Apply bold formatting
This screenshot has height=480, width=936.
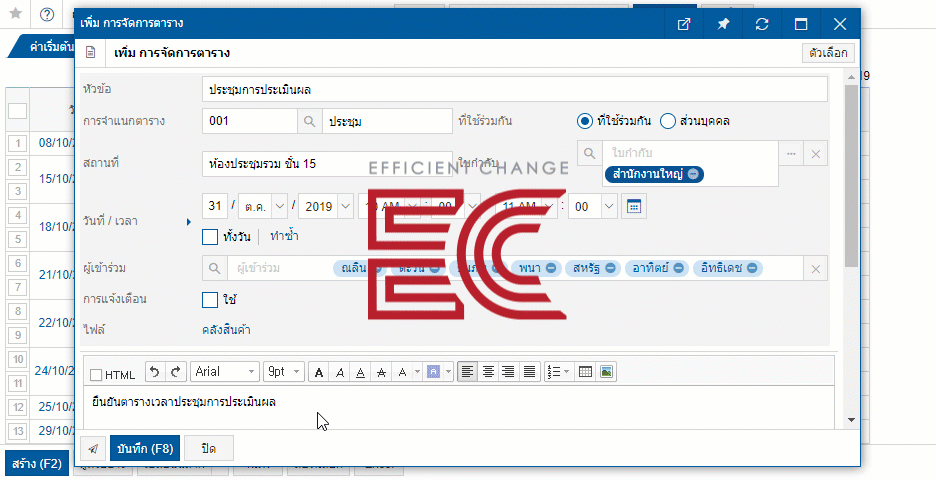[319, 372]
